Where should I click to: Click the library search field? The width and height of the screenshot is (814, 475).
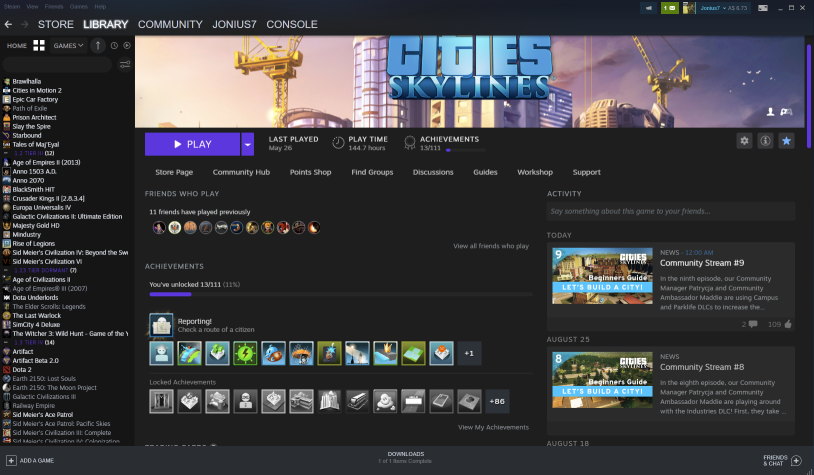tap(57, 64)
